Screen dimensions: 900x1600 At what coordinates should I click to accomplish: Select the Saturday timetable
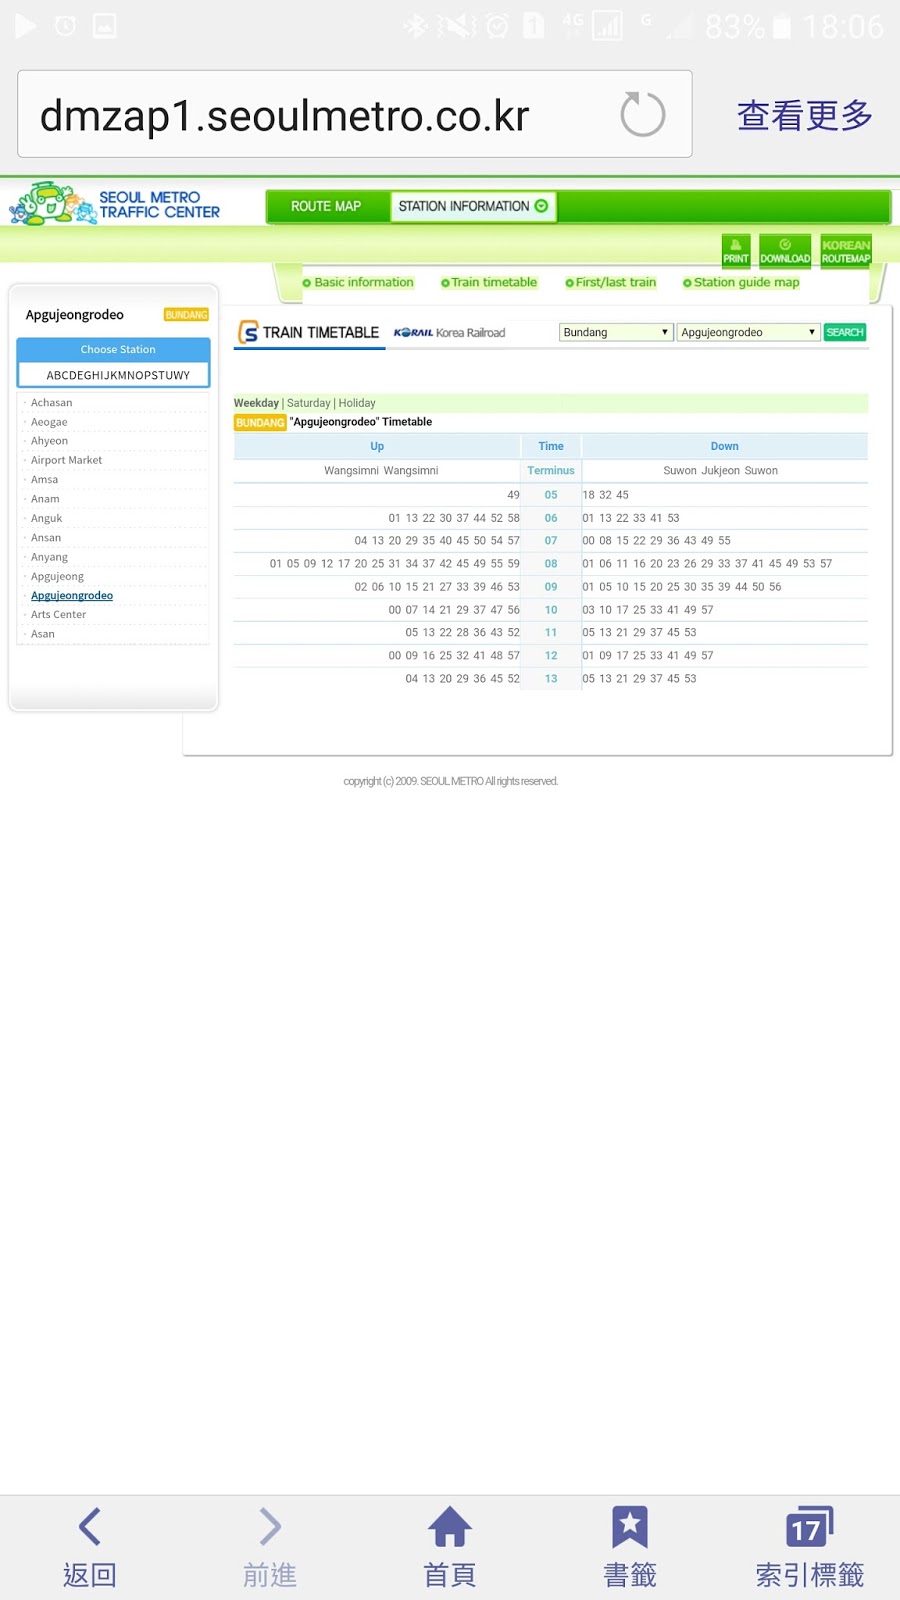point(308,403)
